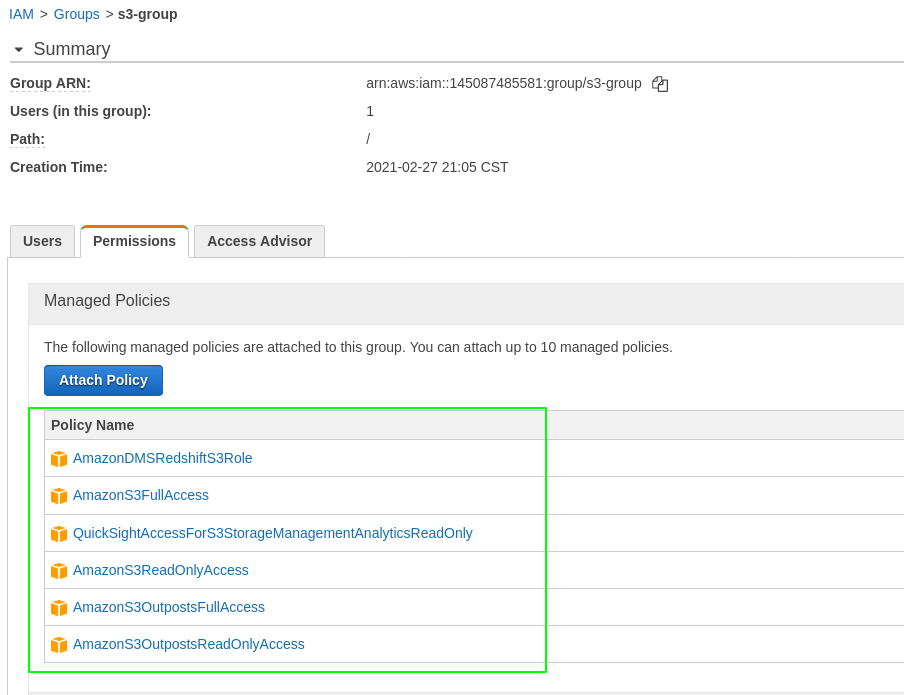The image size is (904, 695).
Task: Click the Managed Policies section header
Action: click(x=107, y=300)
